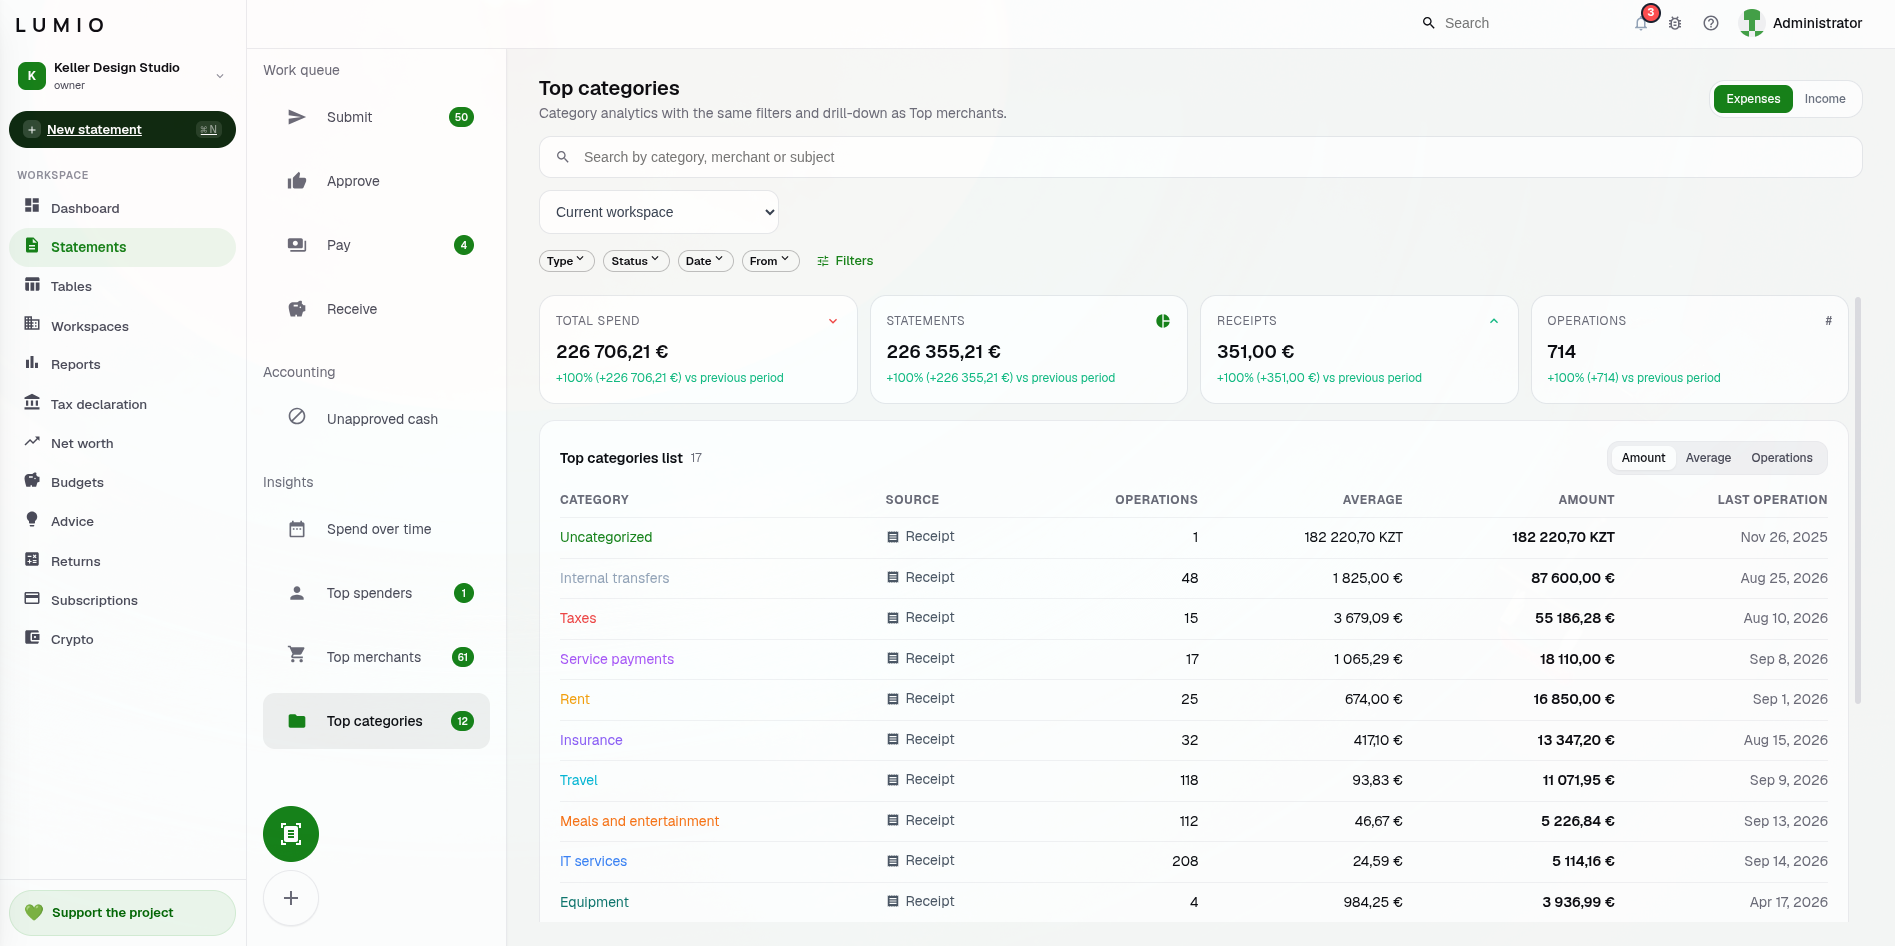Click the New statement button

pyautogui.click(x=123, y=129)
